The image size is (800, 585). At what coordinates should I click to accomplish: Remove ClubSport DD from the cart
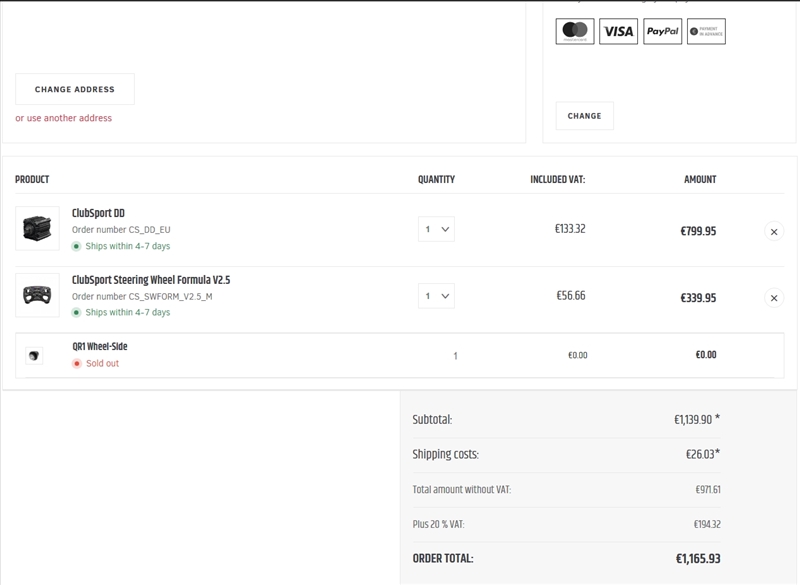coord(773,231)
